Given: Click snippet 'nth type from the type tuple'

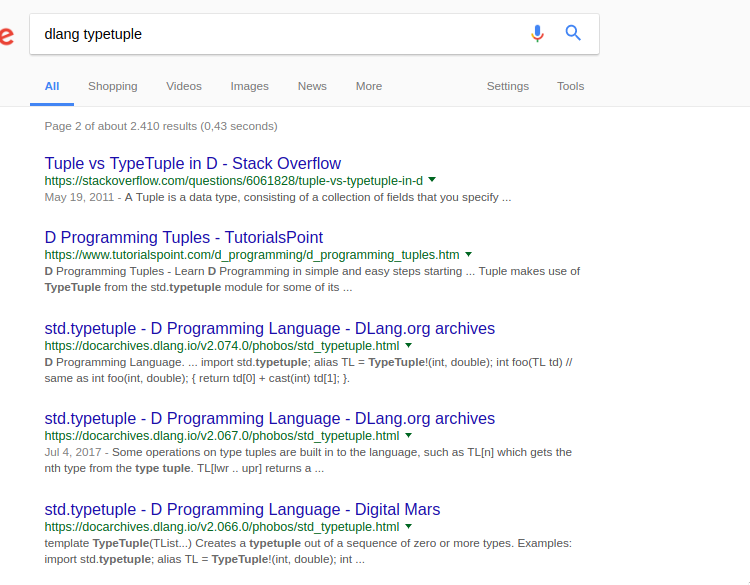Looking at the screenshot, I should [x=117, y=468].
